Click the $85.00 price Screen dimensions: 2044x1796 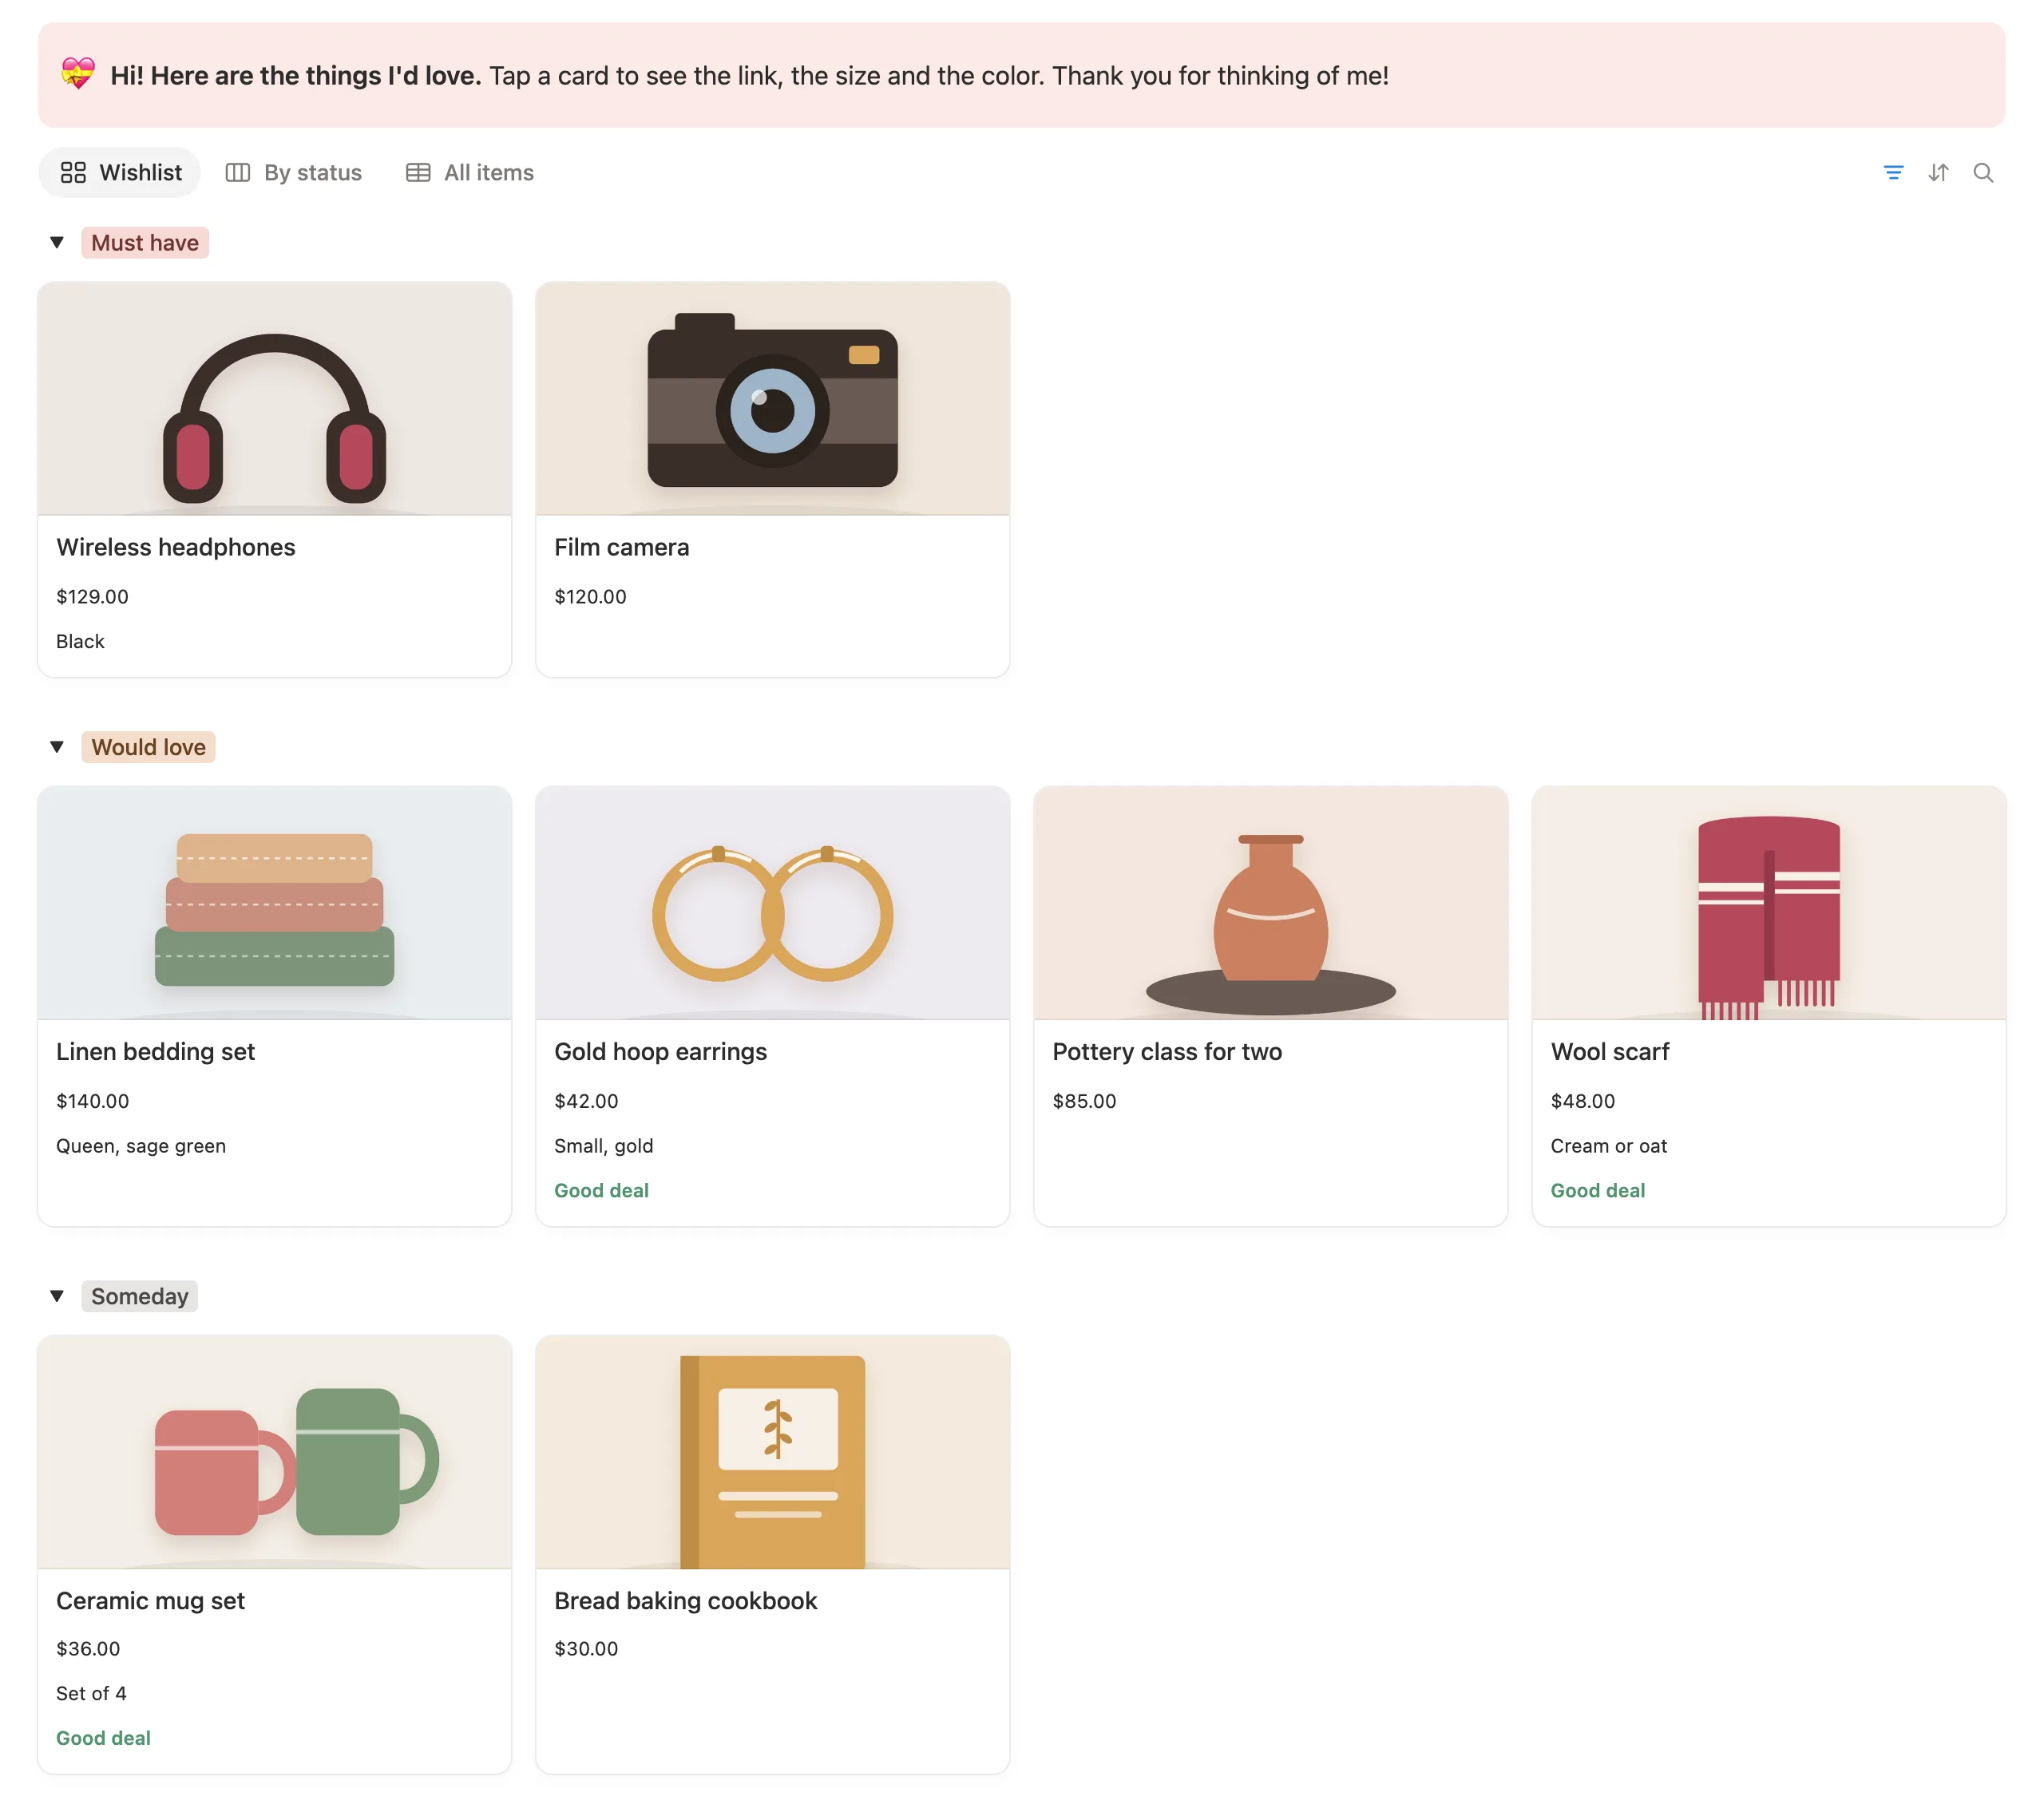coord(1084,1101)
